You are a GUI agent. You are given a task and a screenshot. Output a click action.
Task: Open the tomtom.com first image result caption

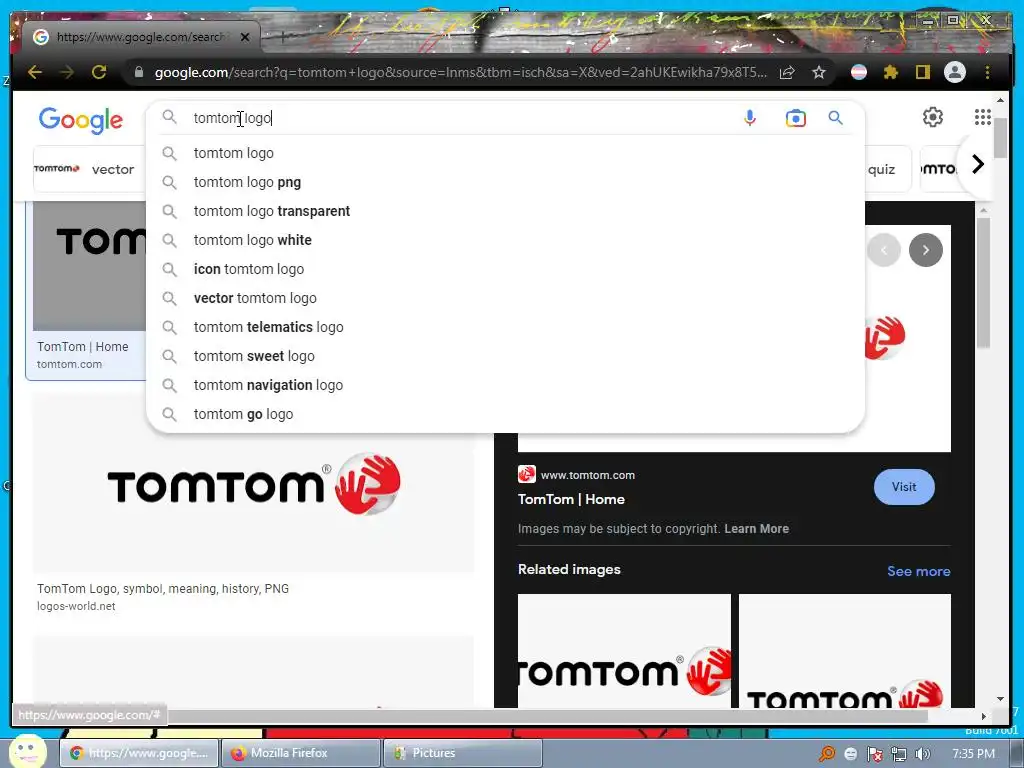(x=83, y=347)
